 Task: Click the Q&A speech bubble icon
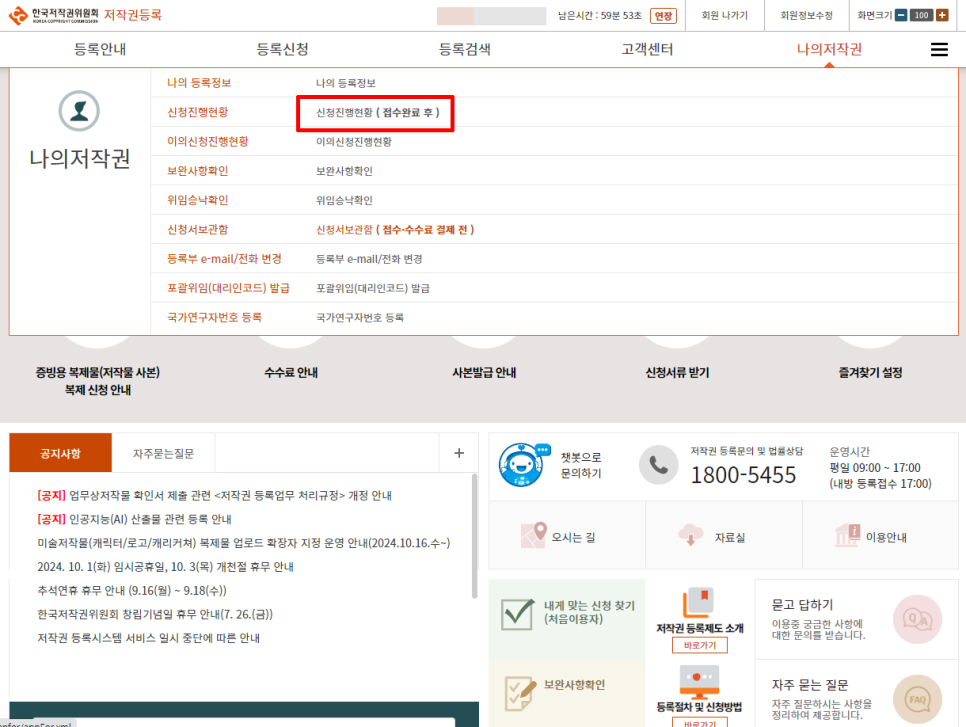coord(917,619)
